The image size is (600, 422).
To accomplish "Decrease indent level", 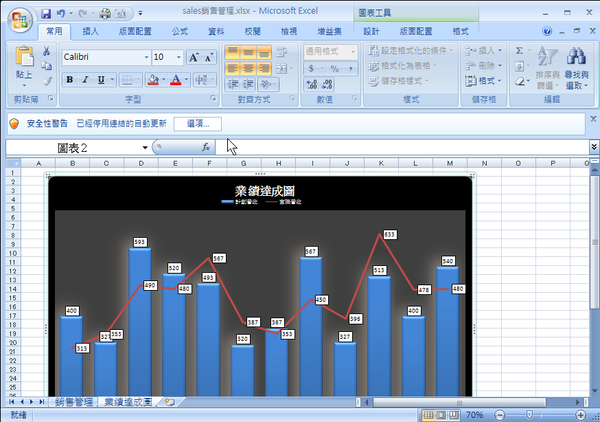I will pyautogui.click(x=233, y=84).
